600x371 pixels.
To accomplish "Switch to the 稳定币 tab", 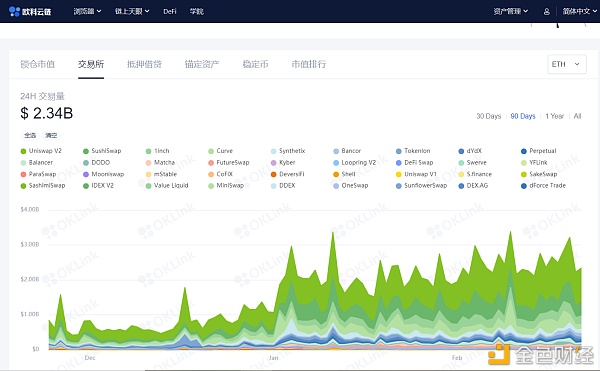I will tap(255, 64).
